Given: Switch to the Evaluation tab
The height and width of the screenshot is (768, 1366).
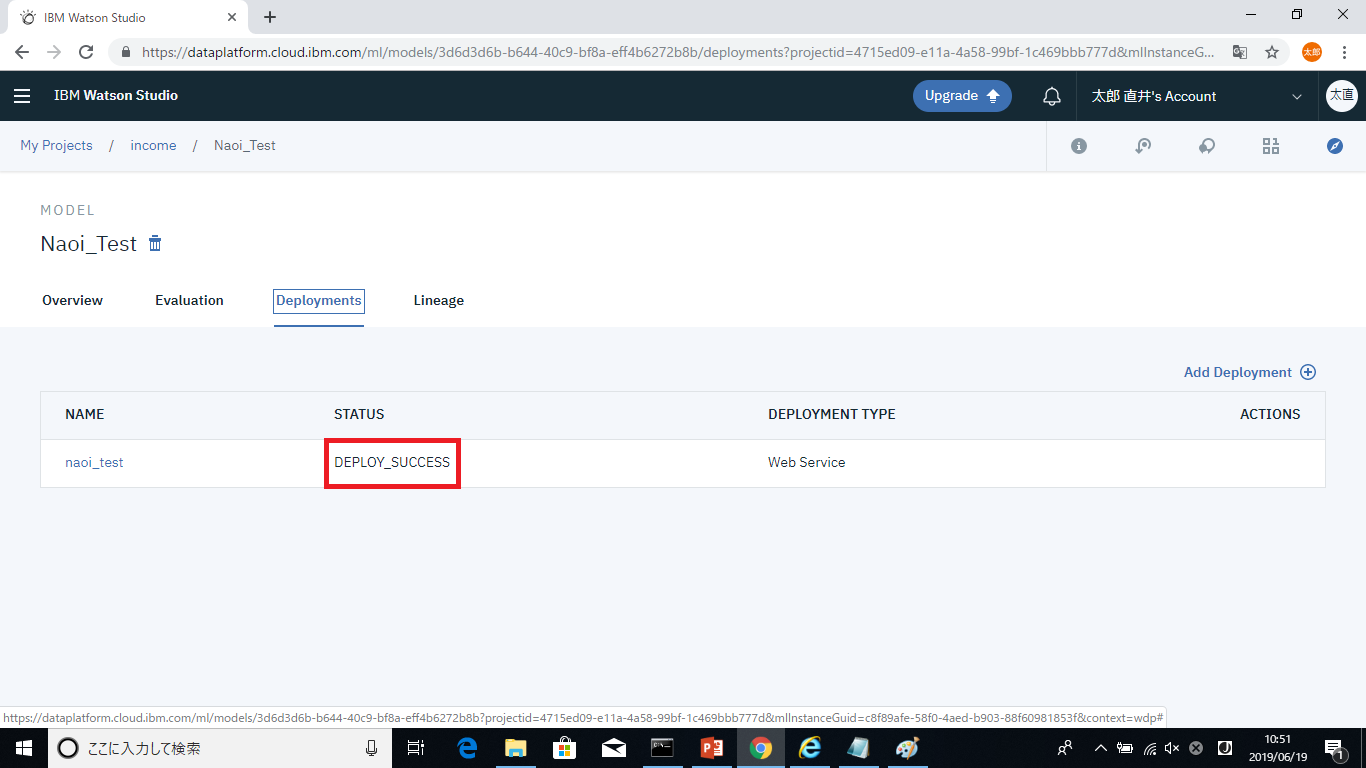Looking at the screenshot, I should coord(189,300).
